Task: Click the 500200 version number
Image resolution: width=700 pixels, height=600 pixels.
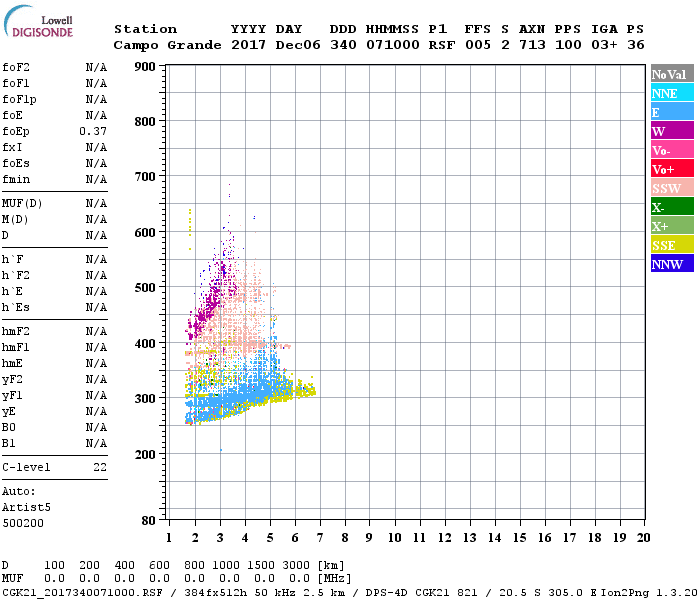Action: click(x=23, y=523)
